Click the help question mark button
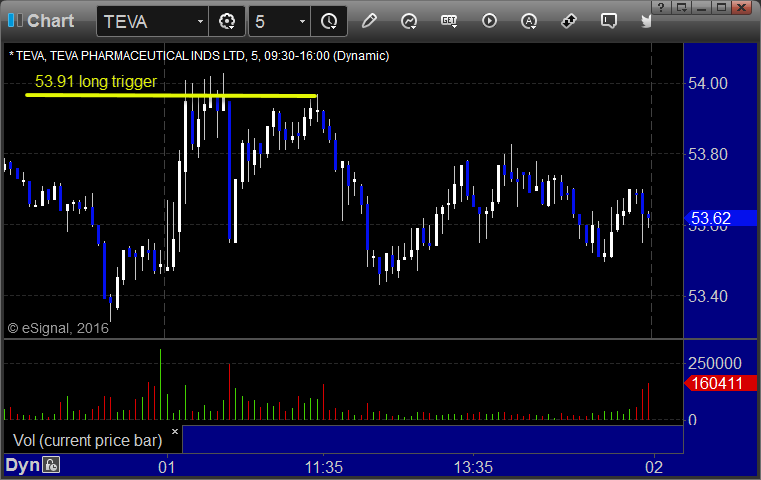761x480 pixels. pos(661,7)
